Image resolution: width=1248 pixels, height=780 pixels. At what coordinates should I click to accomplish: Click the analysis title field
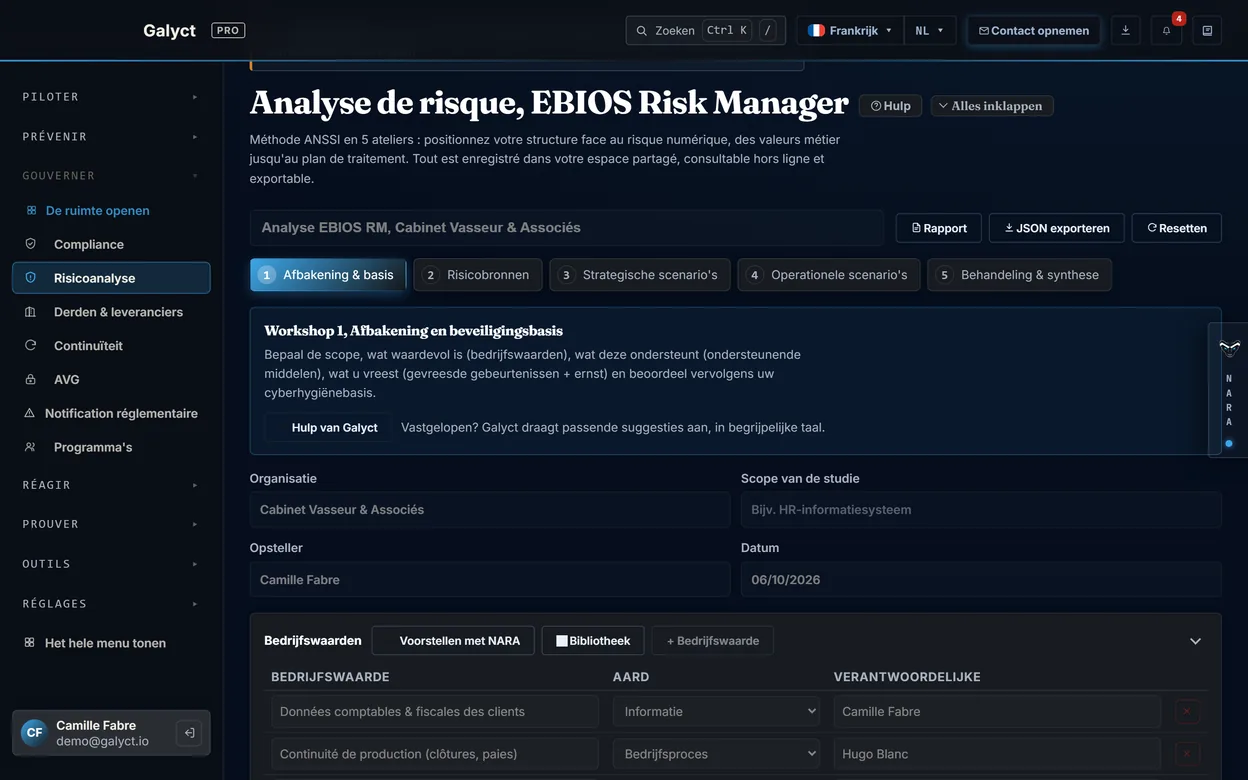[x=567, y=228]
